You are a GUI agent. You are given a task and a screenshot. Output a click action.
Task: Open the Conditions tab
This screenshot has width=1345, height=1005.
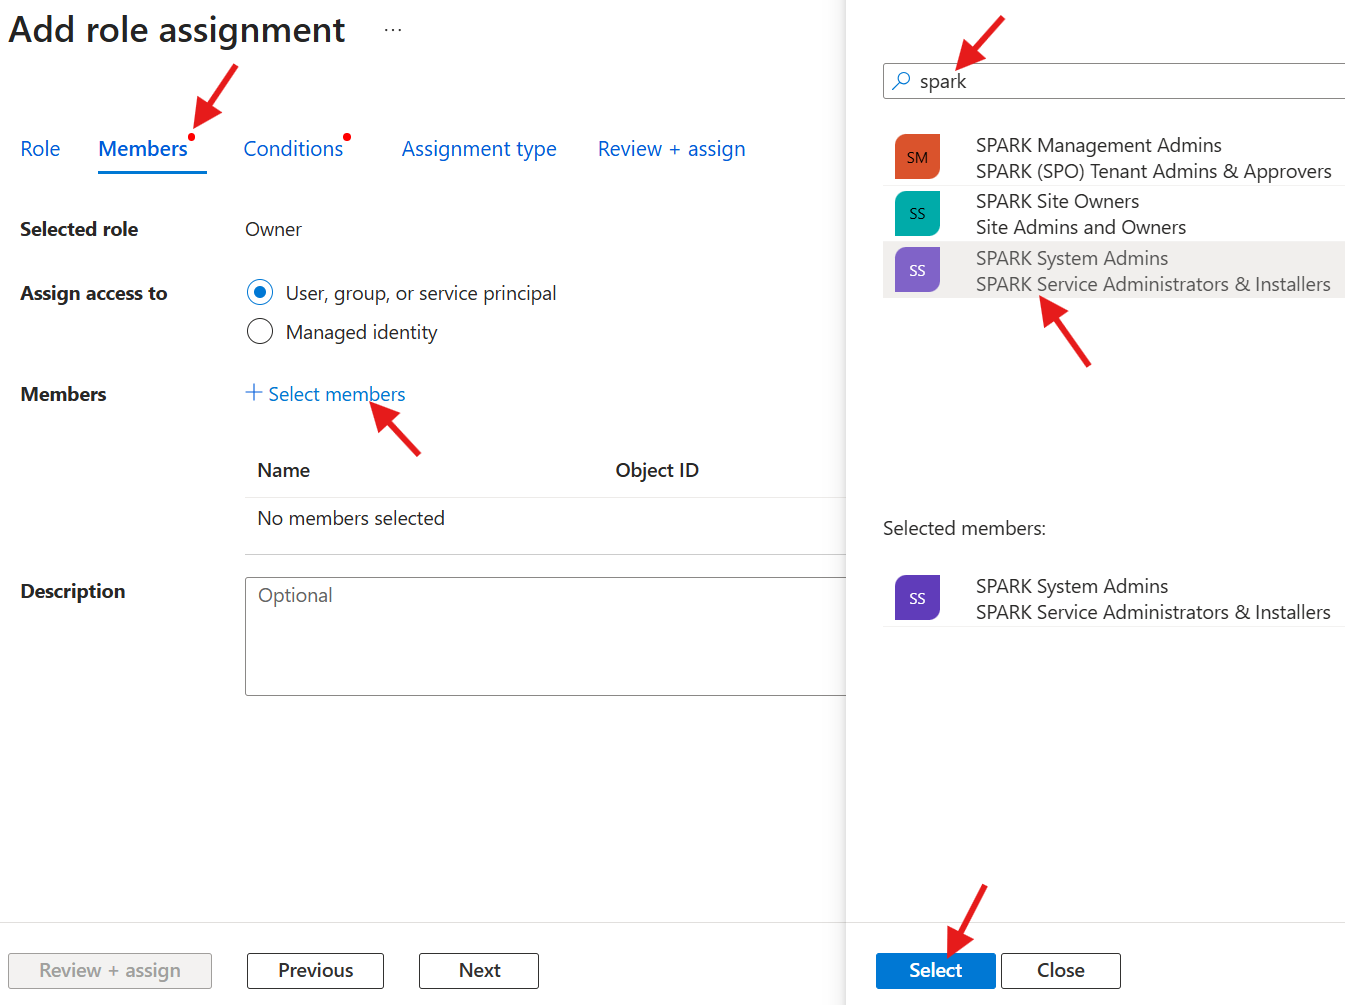tap(293, 149)
